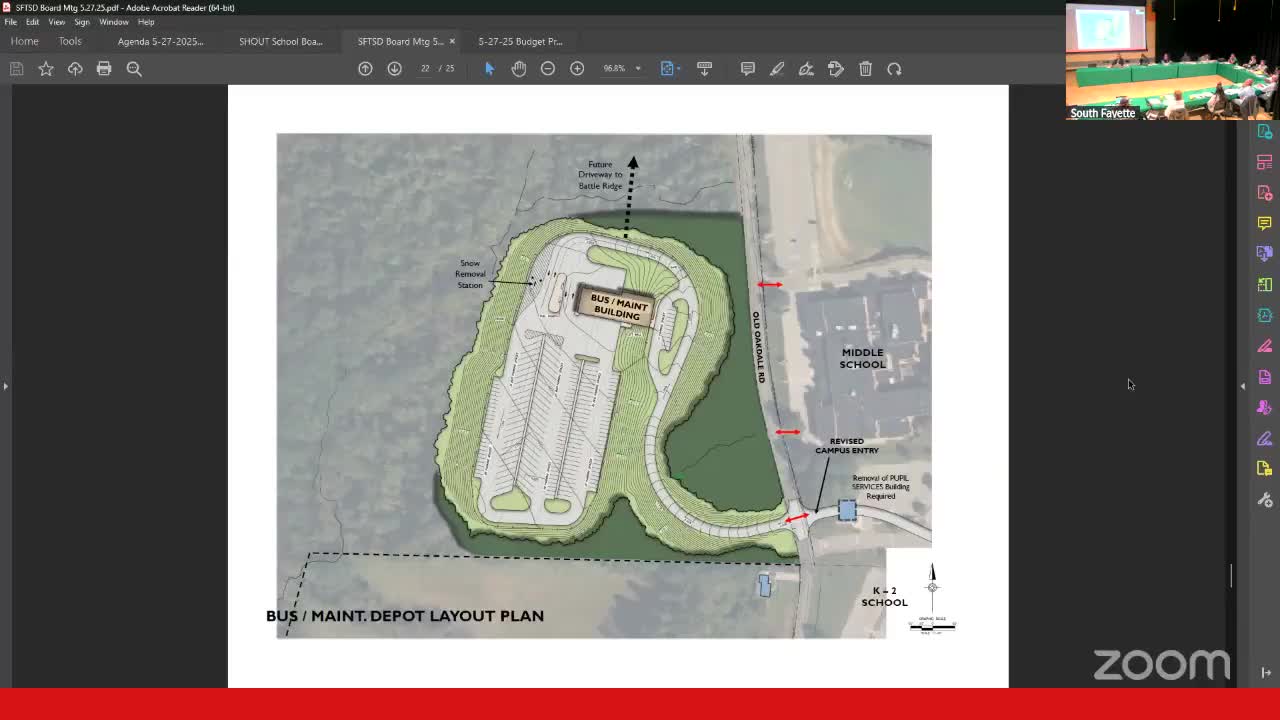Zoom out with the minus icon
This screenshot has height=720, width=1280.
548,68
